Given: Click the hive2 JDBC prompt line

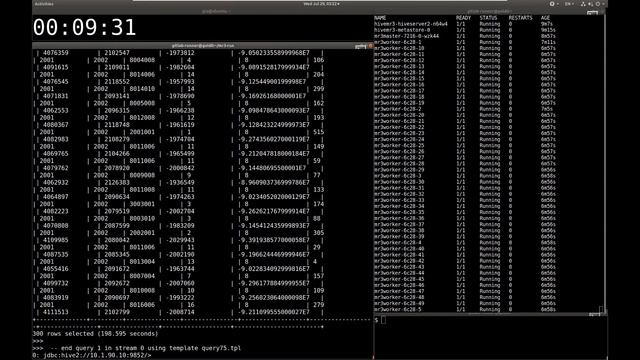Looking at the screenshot, I should (x=92, y=356).
